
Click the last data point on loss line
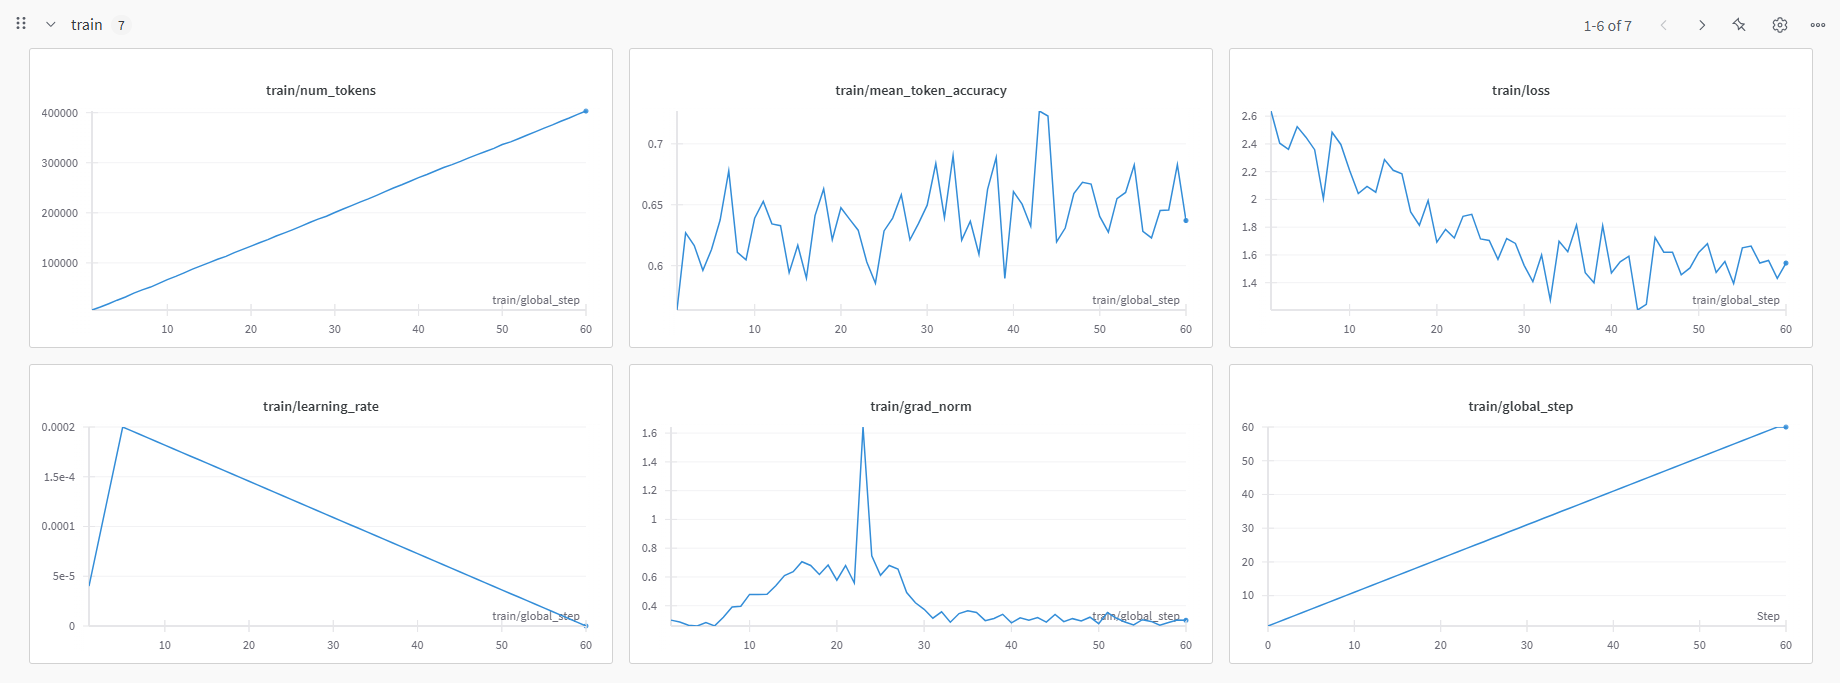coord(1786,263)
